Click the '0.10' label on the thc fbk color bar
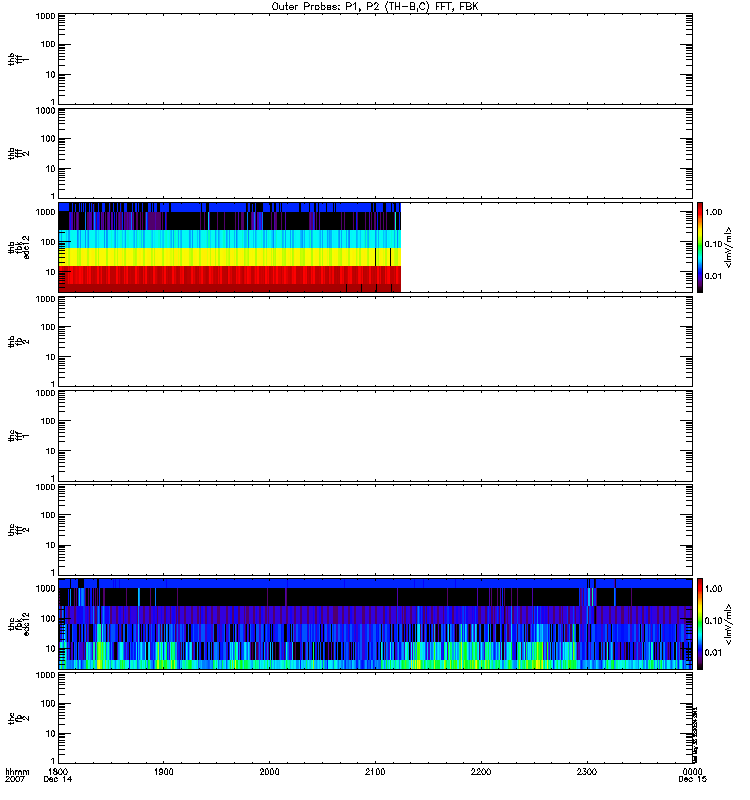The image size is (750, 800). (713, 621)
